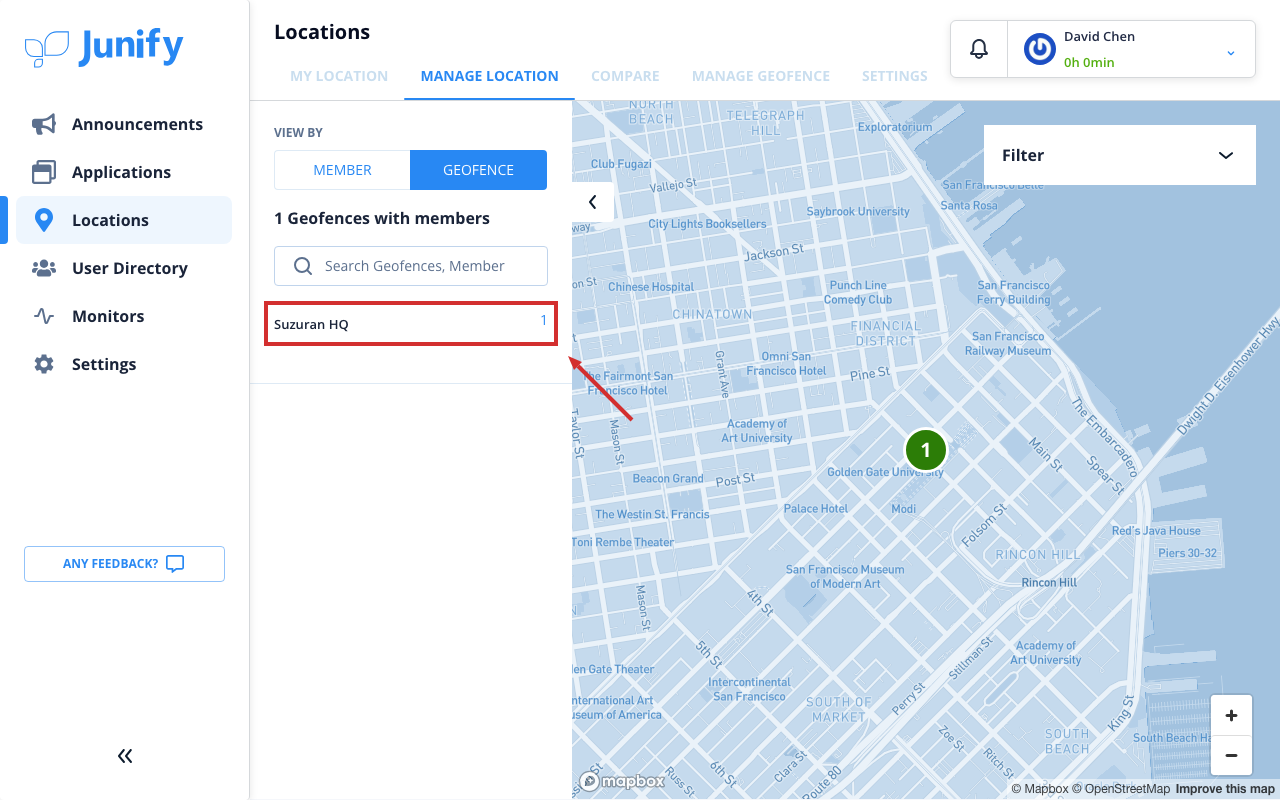Select the Suzuran HQ geofence row
Image resolution: width=1280 pixels, height=800 pixels.
(411, 324)
